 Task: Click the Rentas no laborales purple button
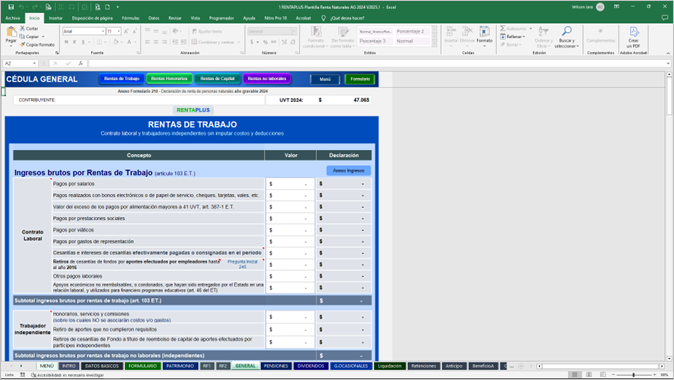pyautogui.click(x=267, y=79)
